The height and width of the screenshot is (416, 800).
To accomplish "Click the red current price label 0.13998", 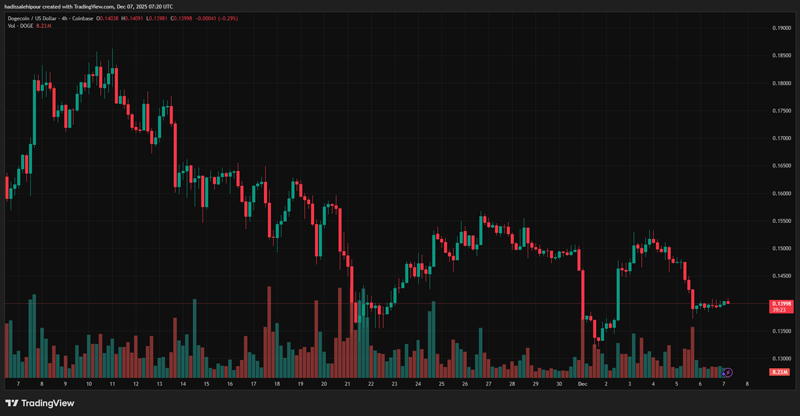I will pos(782,303).
